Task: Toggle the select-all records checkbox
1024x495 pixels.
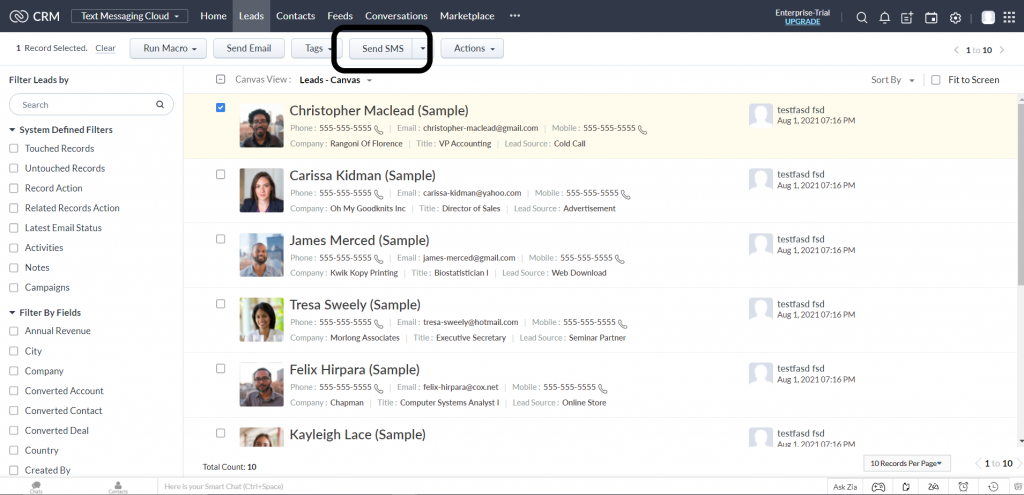Action: pos(221,80)
